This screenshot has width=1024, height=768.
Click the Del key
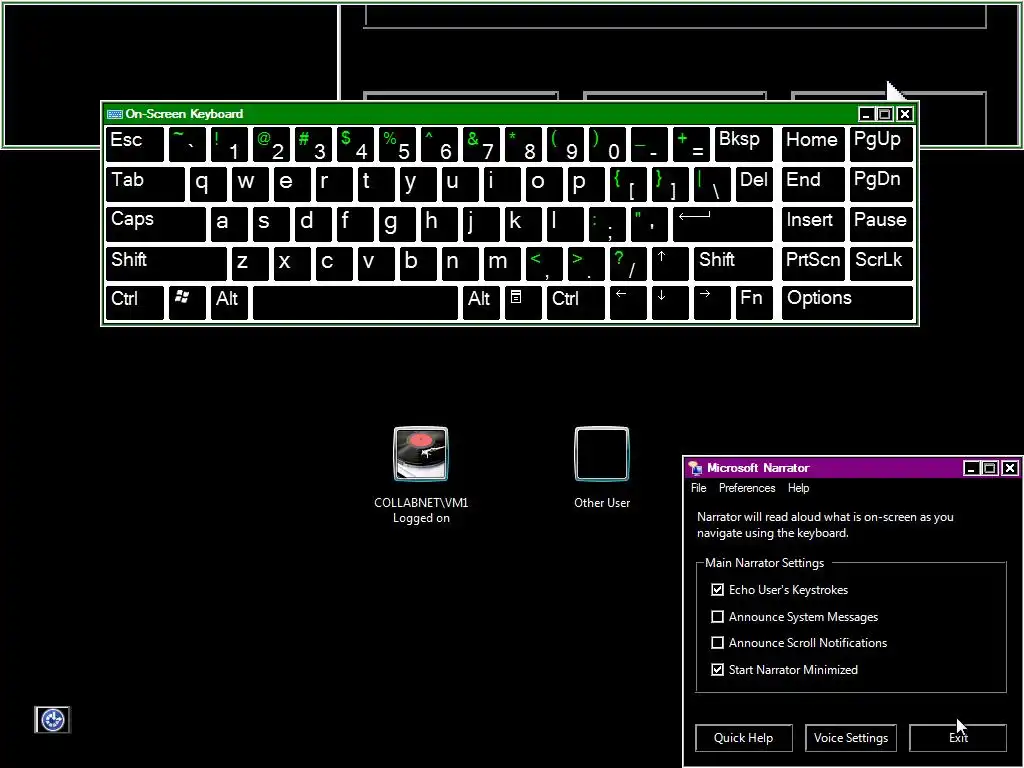[x=754, y=184]
